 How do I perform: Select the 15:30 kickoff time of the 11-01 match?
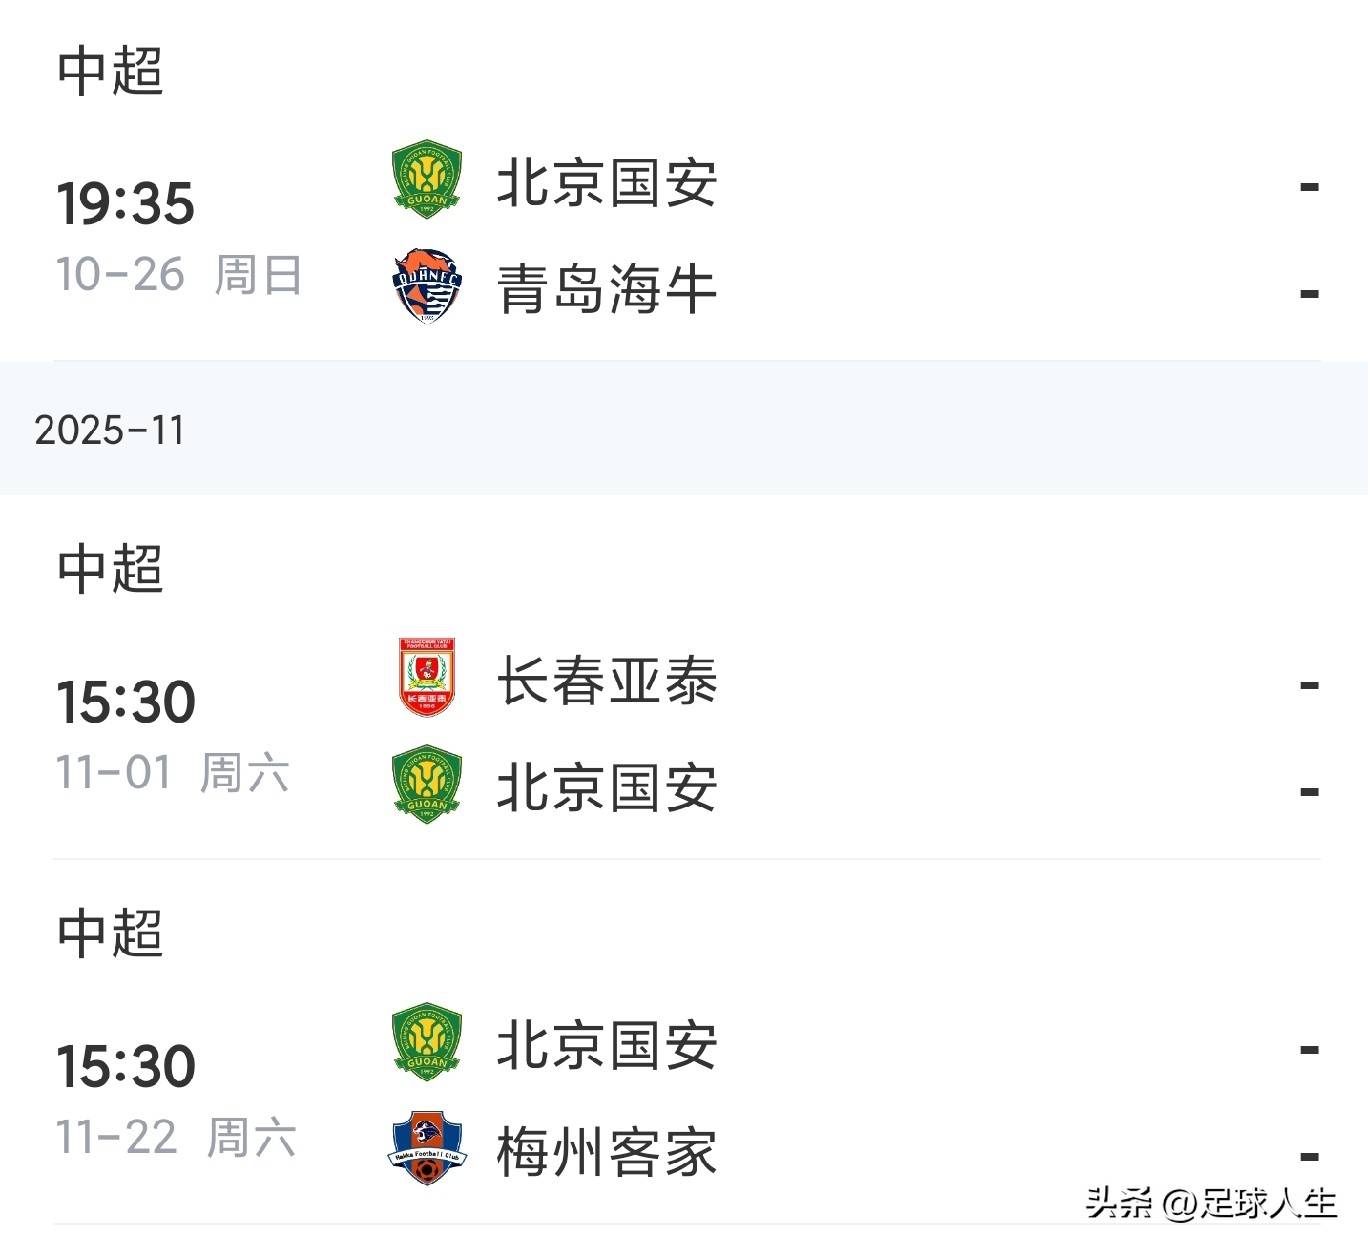pyautogui.click(x=127, y=700)
